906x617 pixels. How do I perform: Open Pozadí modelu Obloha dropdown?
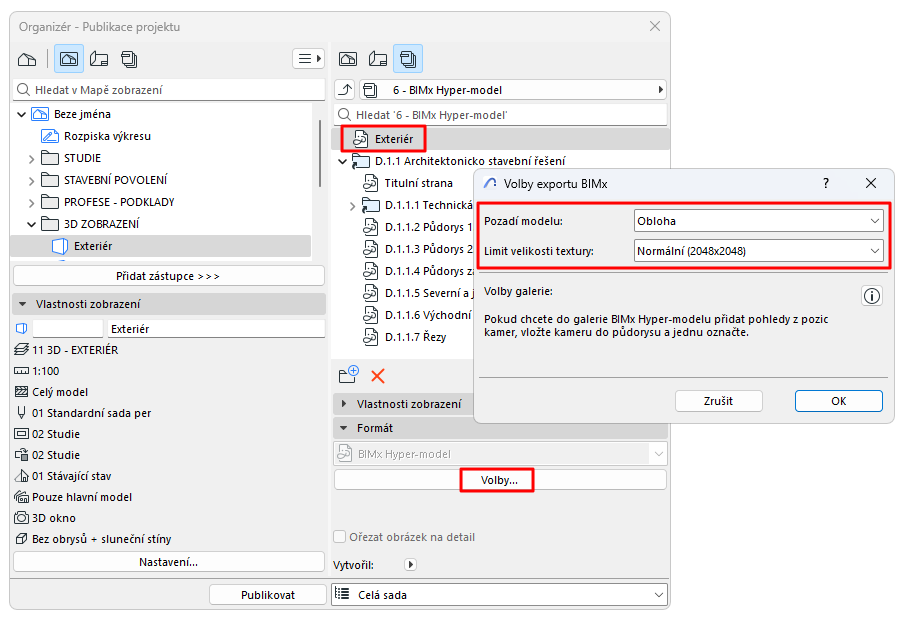[x=759, y=221]
